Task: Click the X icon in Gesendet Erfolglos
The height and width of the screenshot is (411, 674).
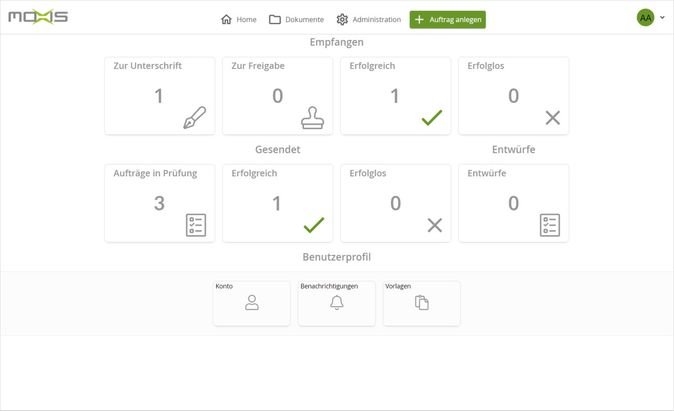Action: click(434, 225)
